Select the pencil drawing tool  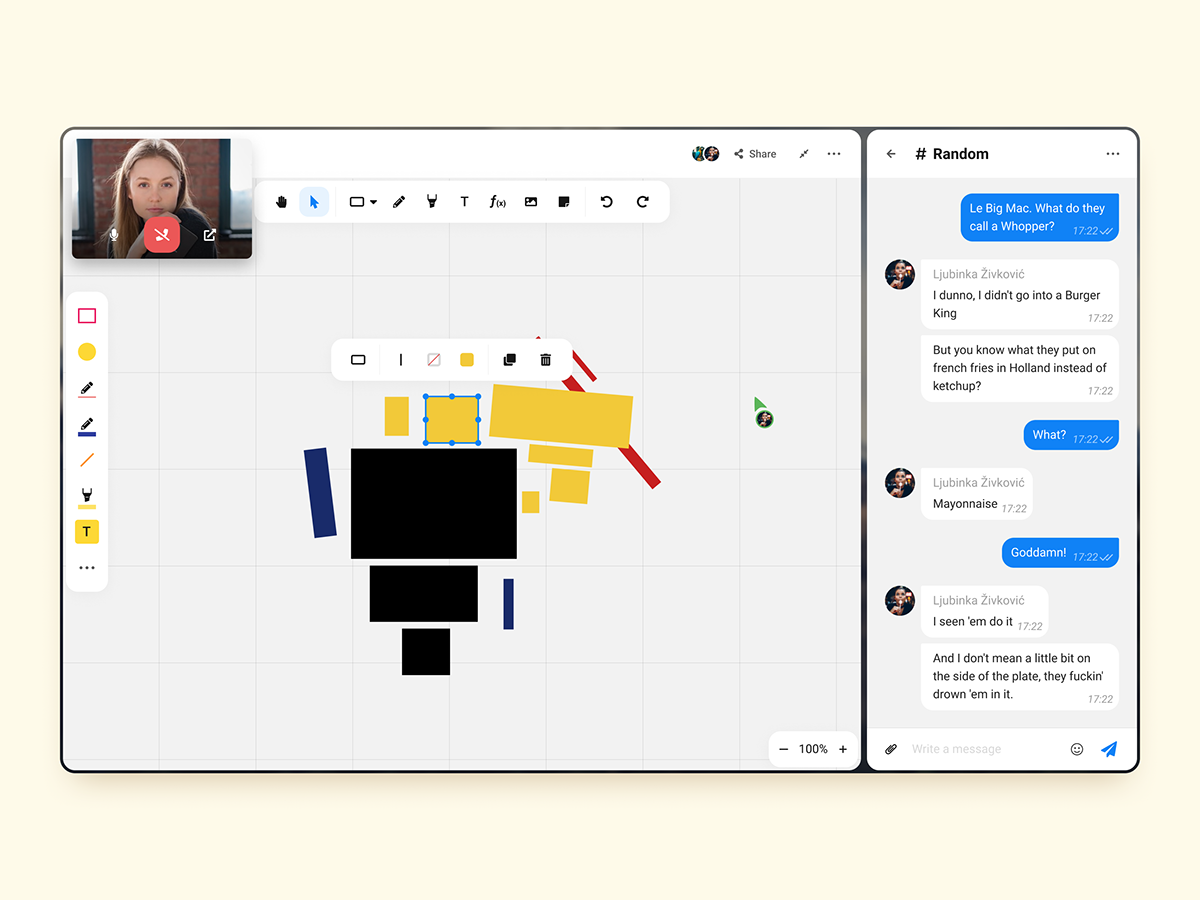tap(399, 202)
